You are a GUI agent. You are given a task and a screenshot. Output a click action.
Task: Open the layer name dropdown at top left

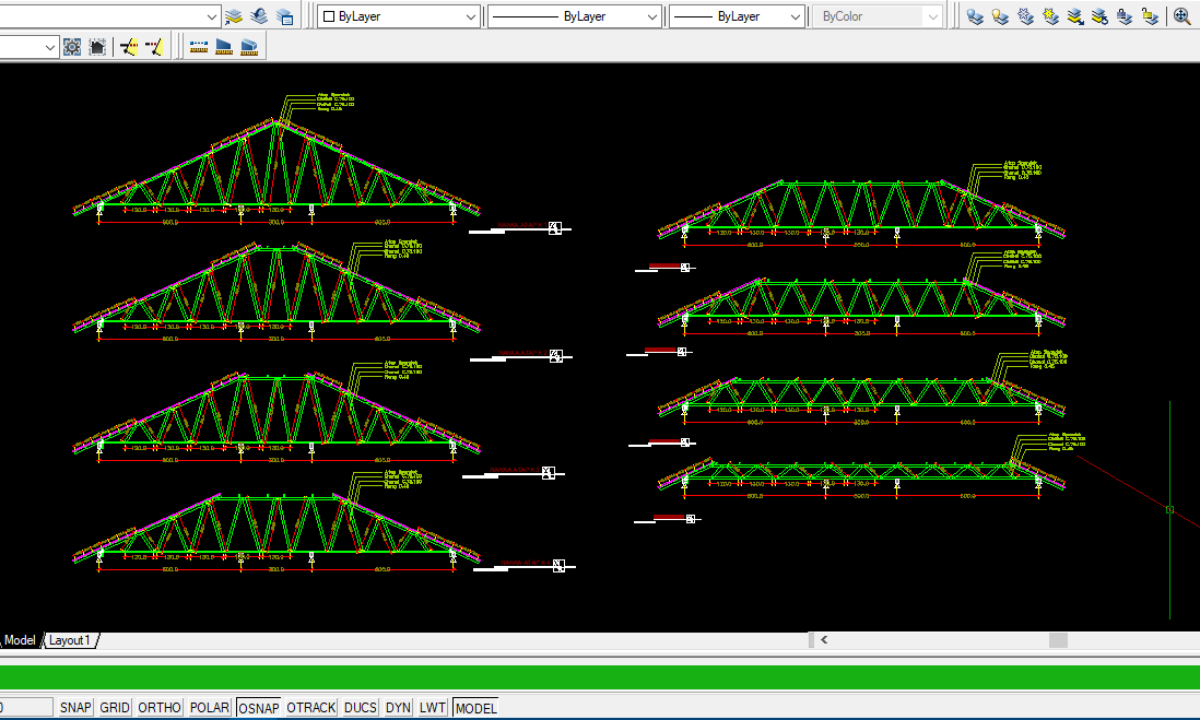tap(211, 16)
